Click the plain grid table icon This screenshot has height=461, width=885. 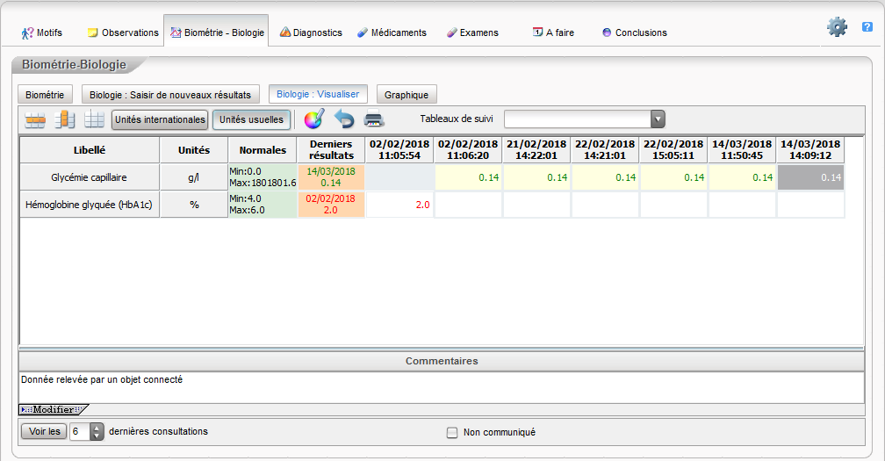[x=94, y=120]
